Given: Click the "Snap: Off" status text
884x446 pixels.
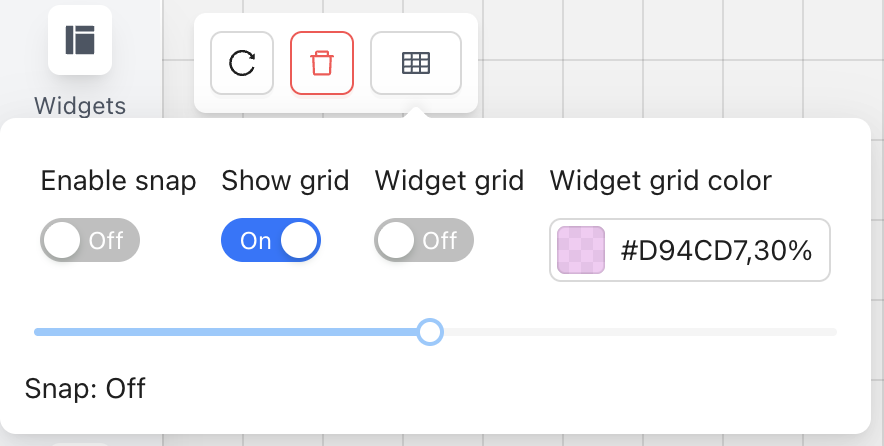Looking at the screenshot, I should (85, 388).
